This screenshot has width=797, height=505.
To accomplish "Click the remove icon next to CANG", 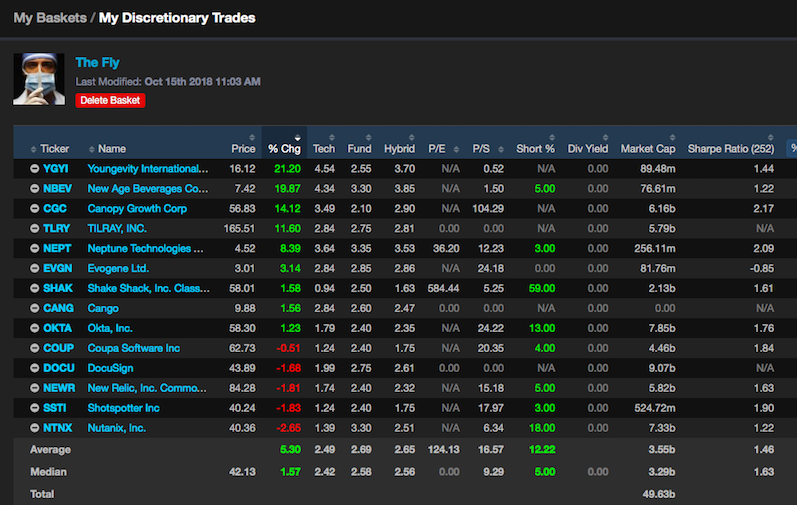I will point(35,308).
